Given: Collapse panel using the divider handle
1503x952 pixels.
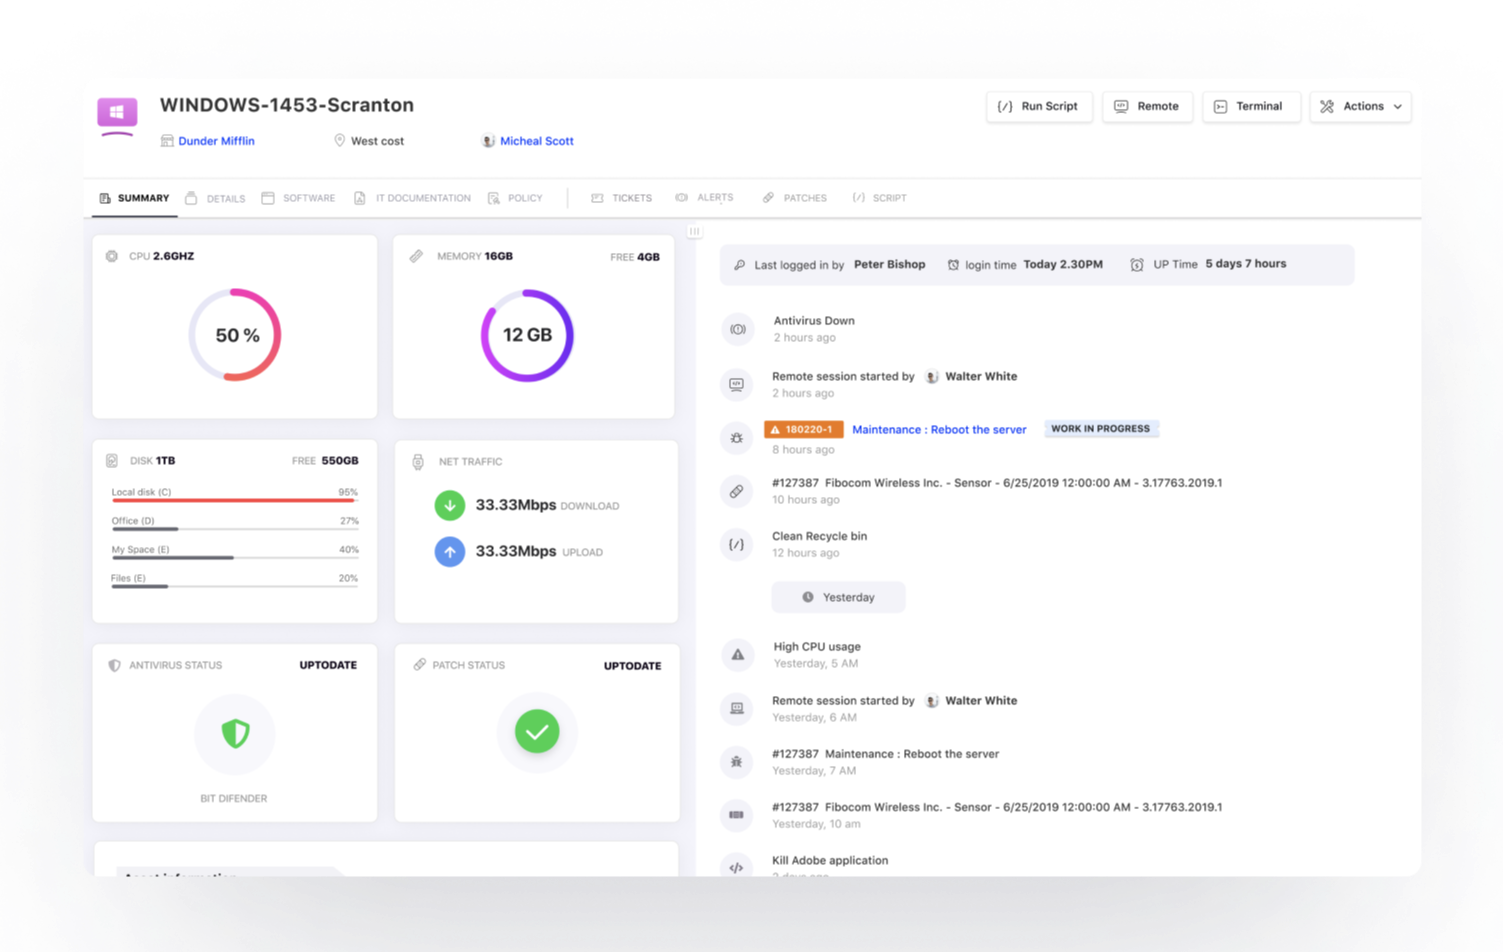Looking at the screenshot, I should tap(694, 232).
